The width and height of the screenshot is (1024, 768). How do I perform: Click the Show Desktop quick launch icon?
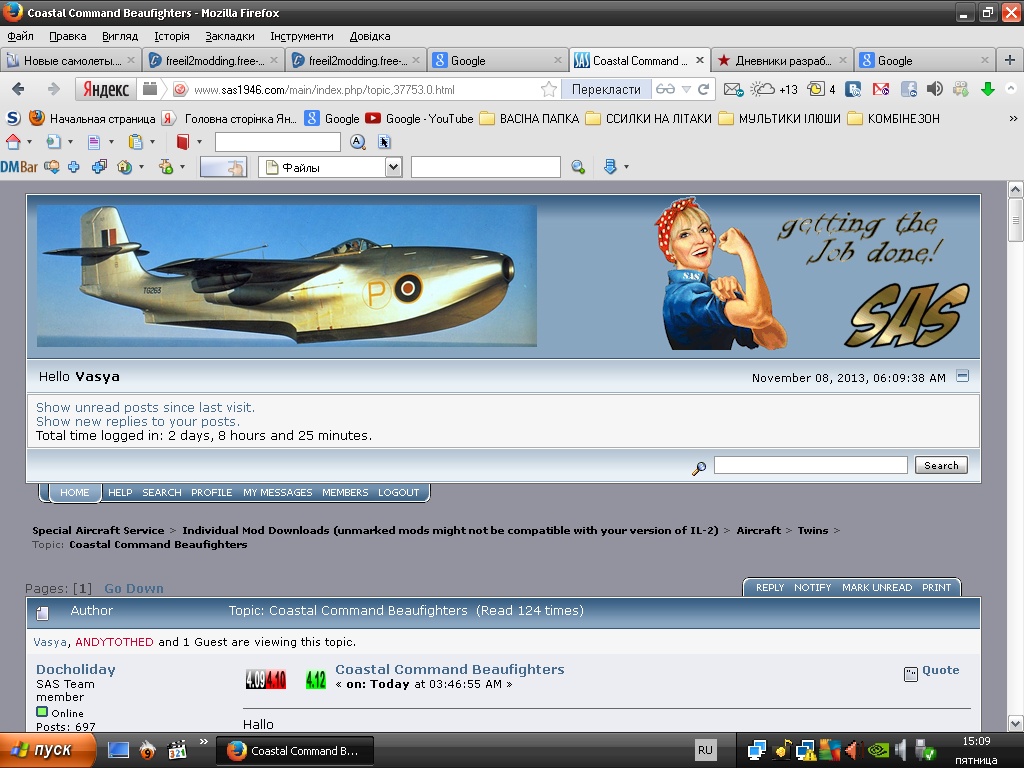tap(118, 750)
